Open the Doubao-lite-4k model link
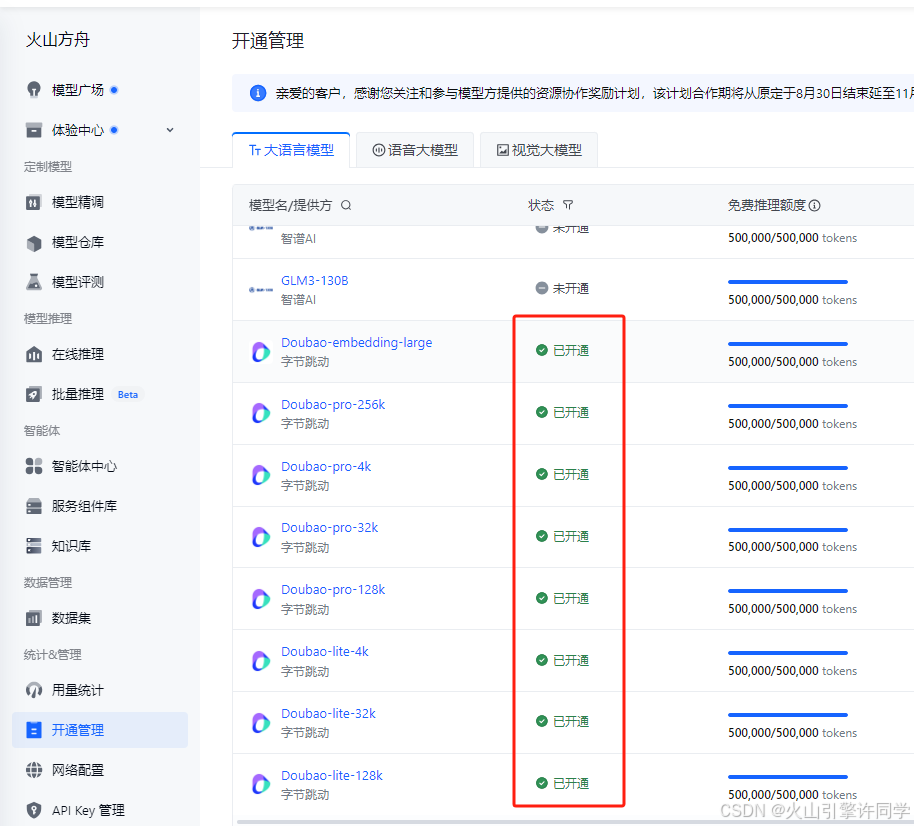The height and width of the screenshot is (826, 914). pos(325,652)
